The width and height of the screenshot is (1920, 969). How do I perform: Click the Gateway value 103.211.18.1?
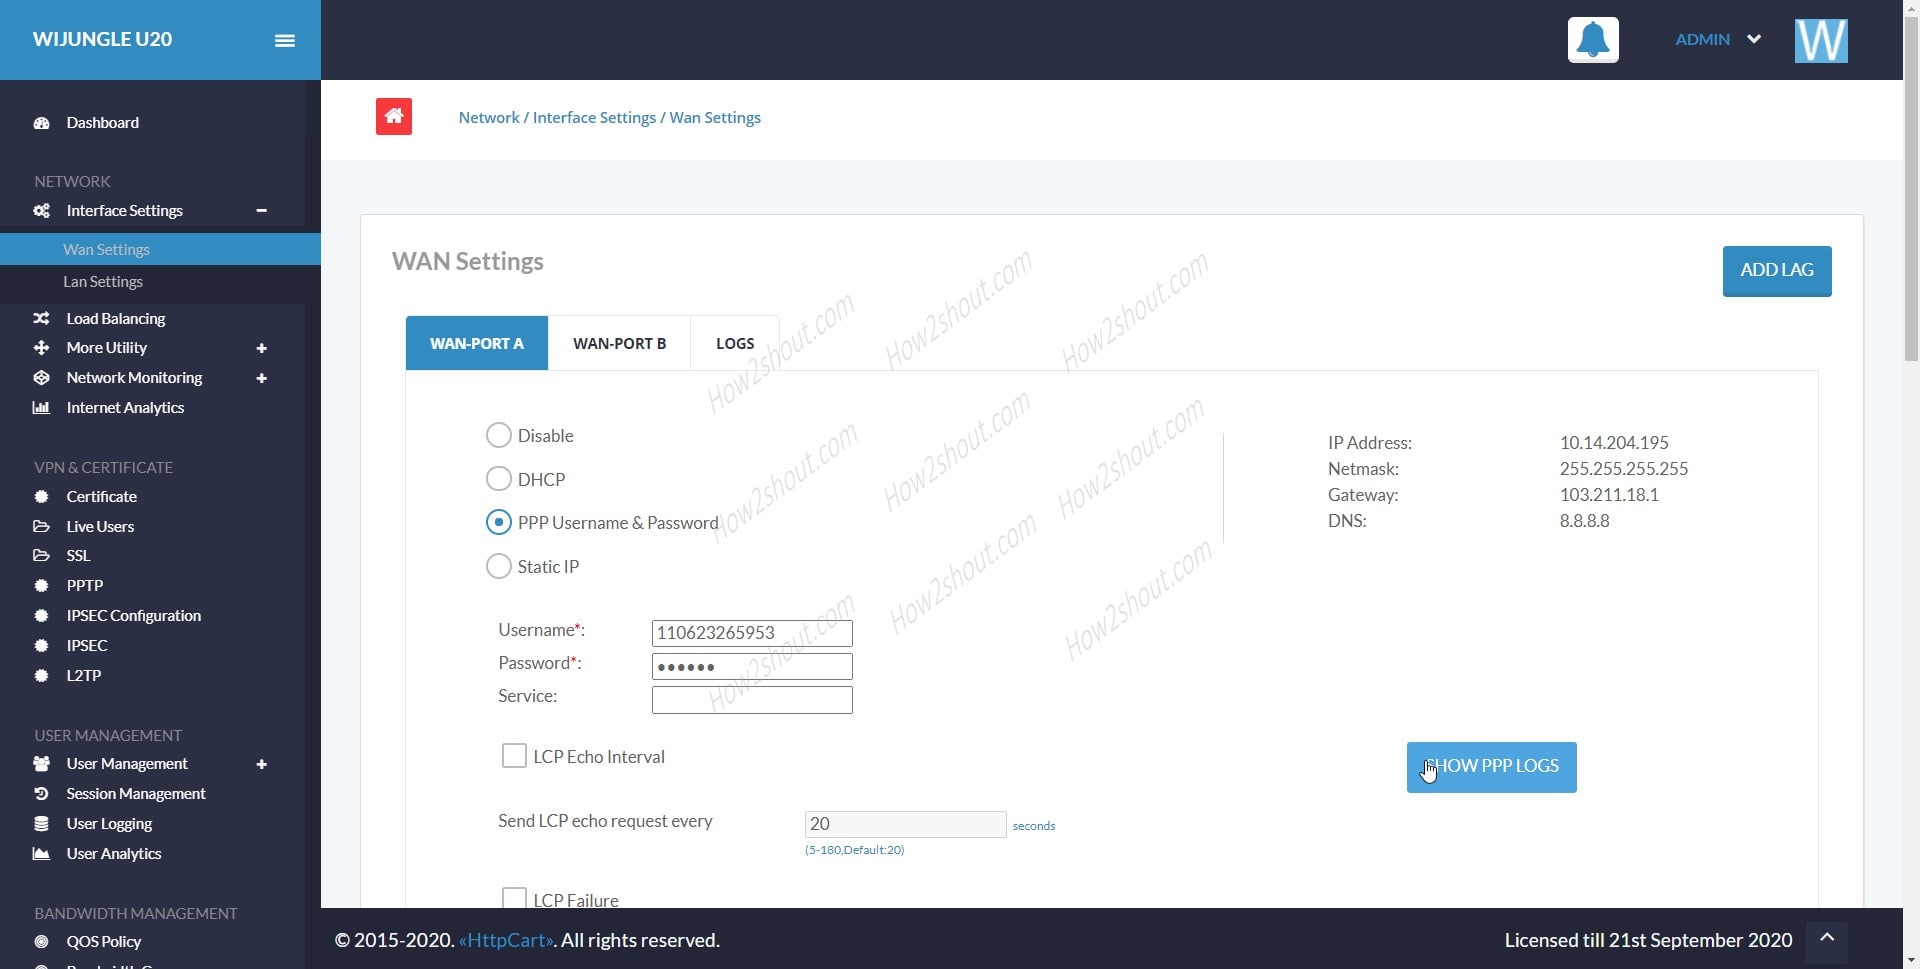[x=1609, y=494]
